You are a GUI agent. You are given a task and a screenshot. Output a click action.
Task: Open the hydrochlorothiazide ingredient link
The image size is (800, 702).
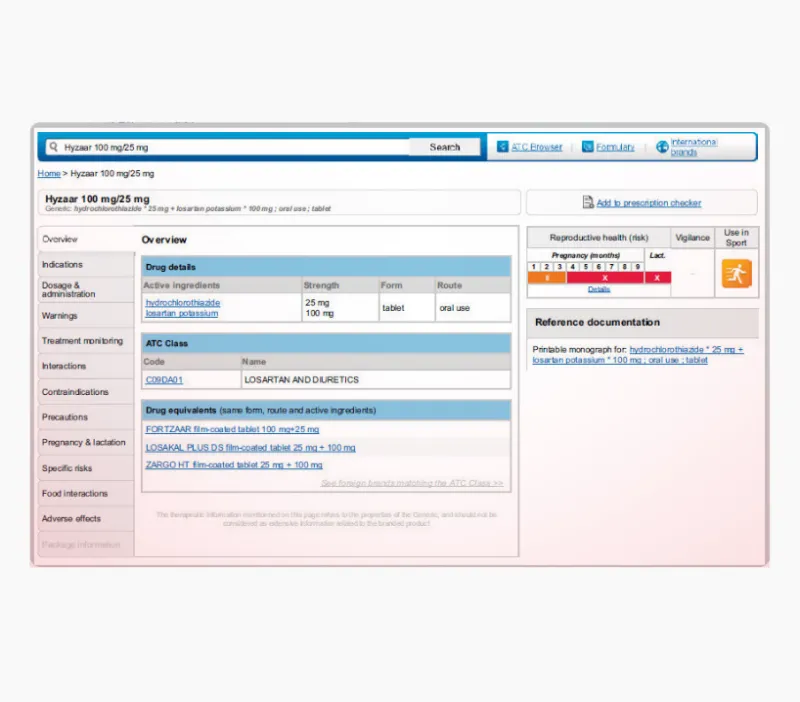pos(183,303)
